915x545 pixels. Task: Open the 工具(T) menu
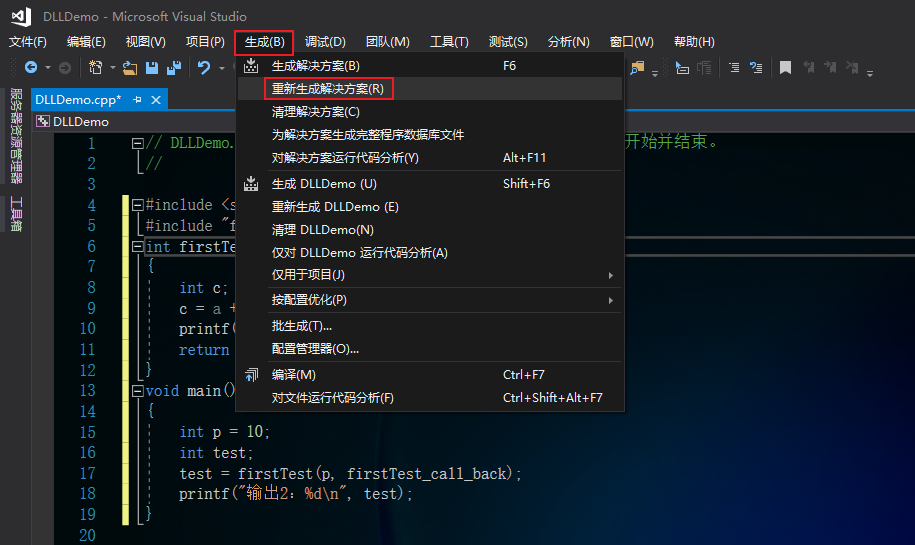pyautogui.click(x=449, y=42)
